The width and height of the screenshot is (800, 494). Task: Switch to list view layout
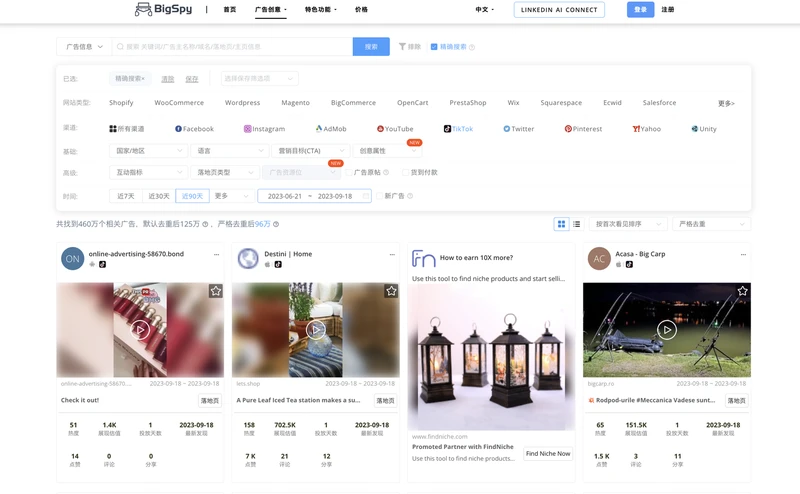(x=577, y=224)
